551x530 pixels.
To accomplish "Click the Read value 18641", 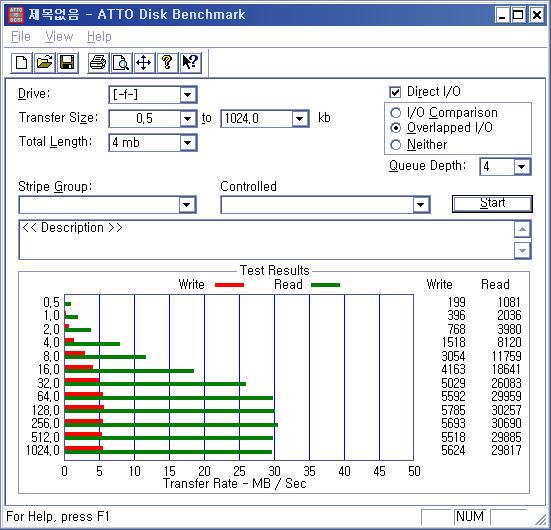I will (506, 369).
